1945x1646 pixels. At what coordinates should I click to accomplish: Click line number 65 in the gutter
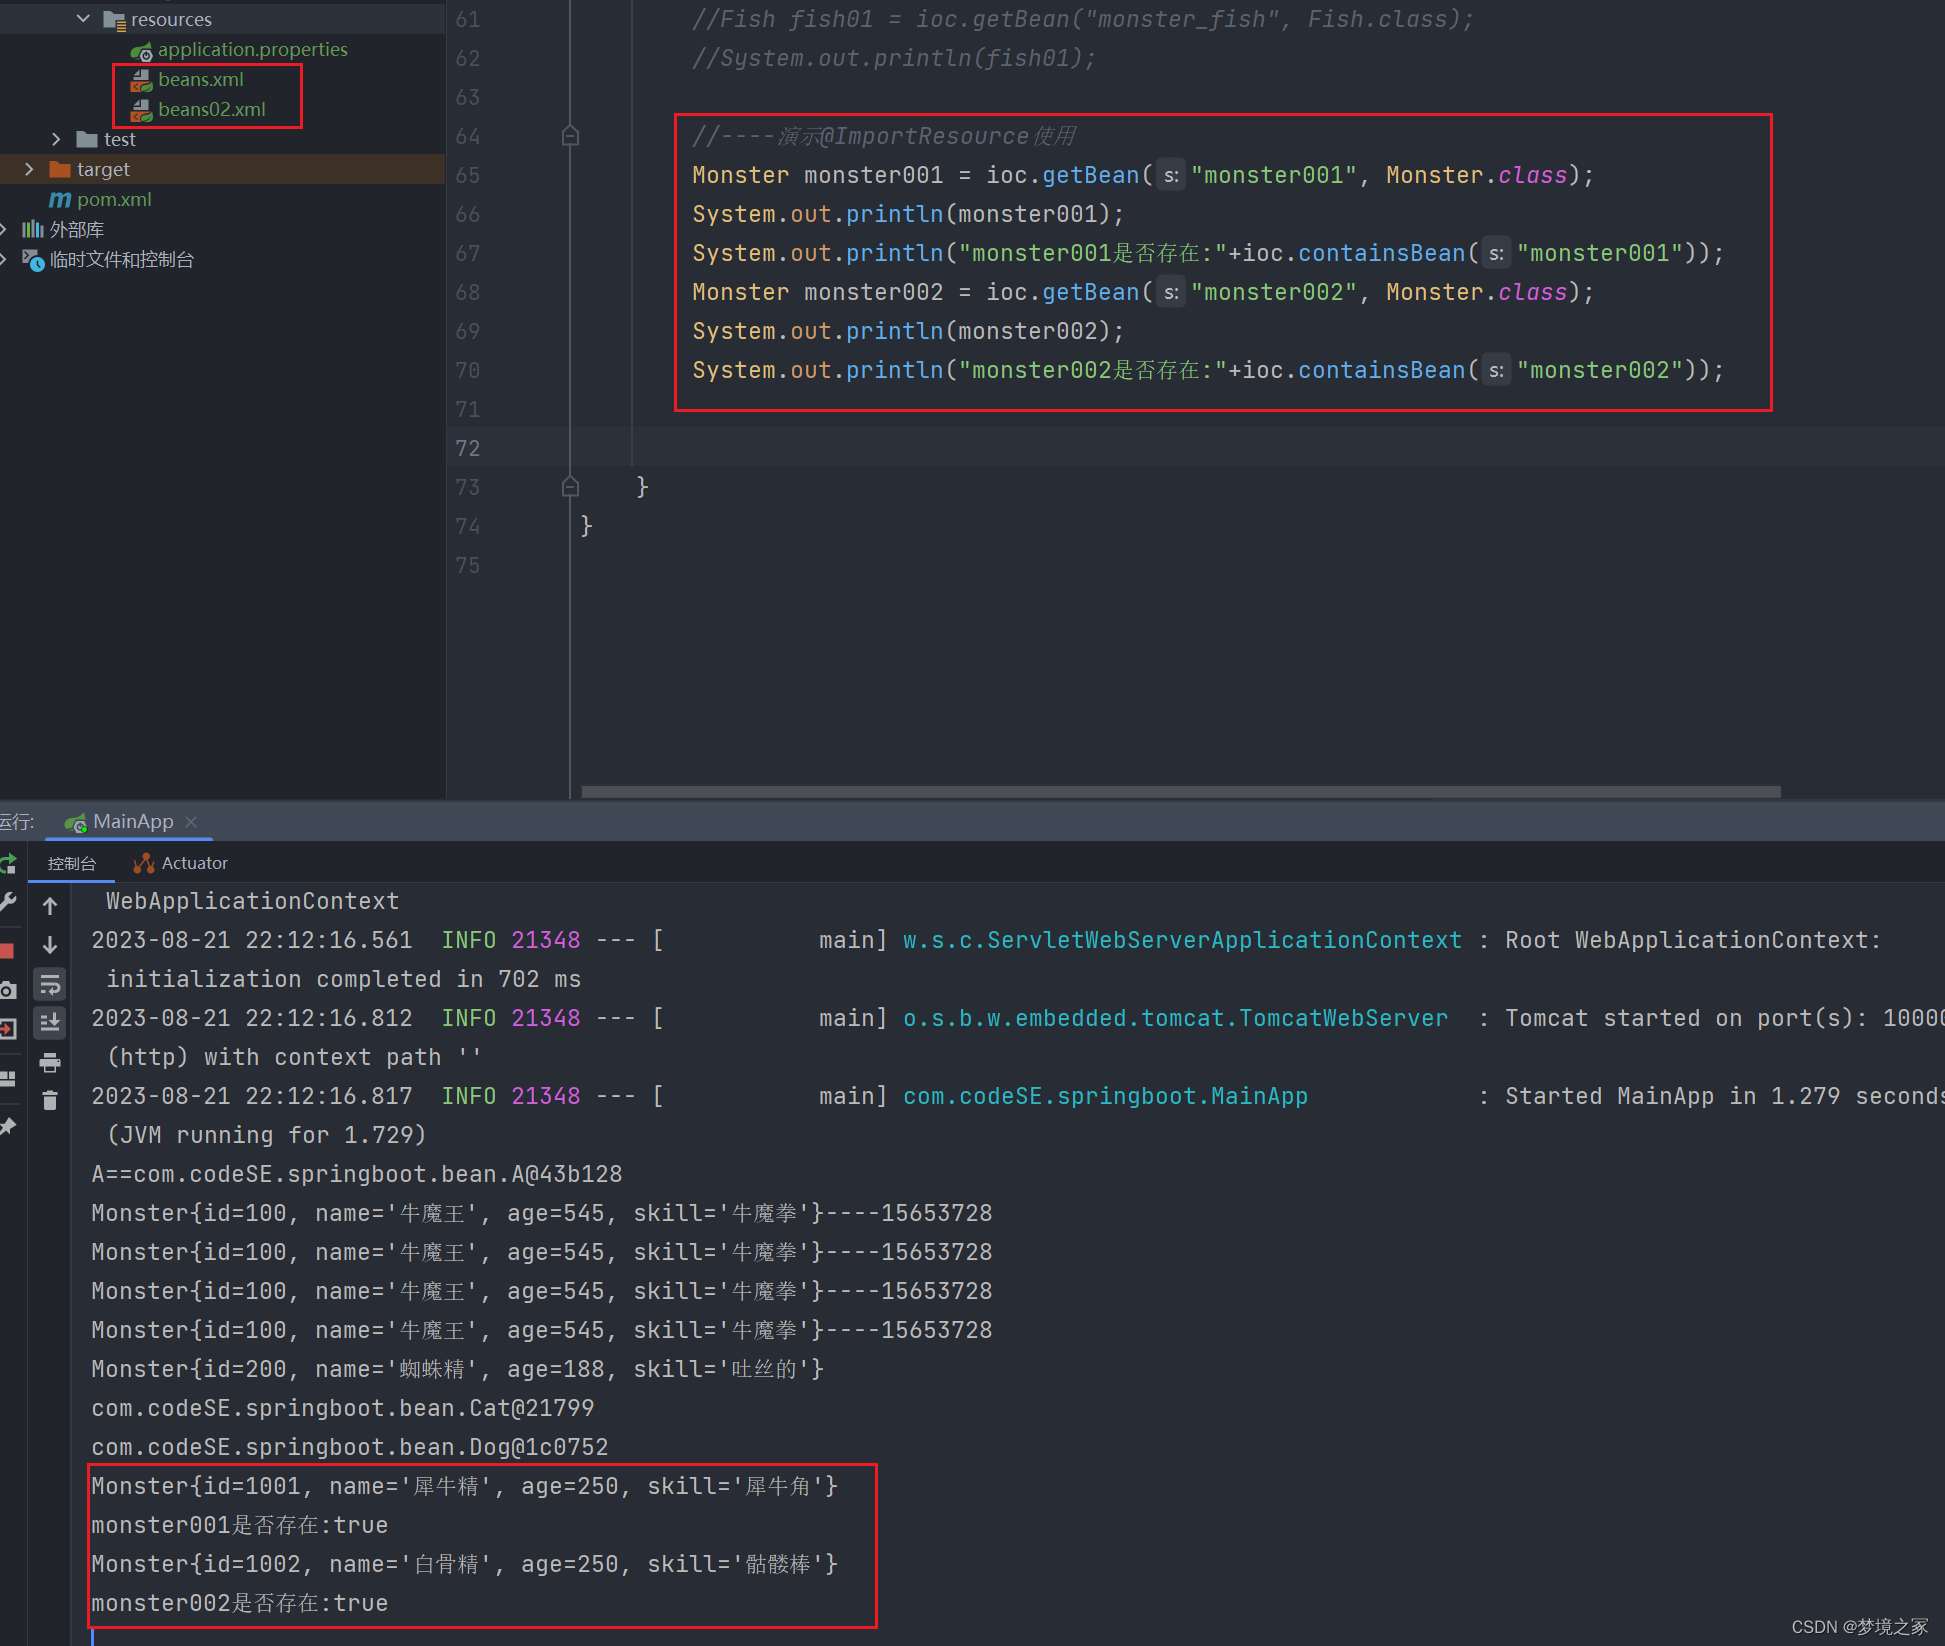[x=468, y=175]
